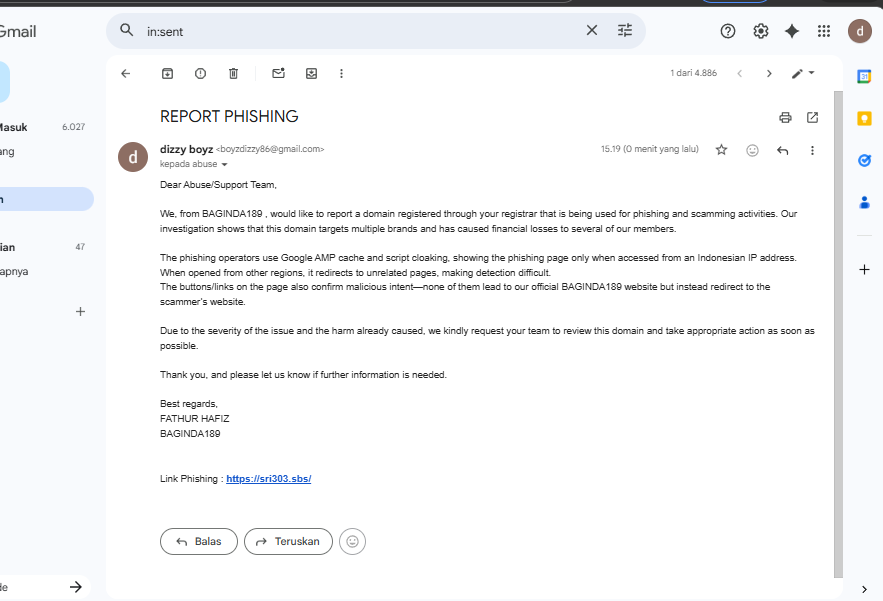Open the toolbar's more options menu
The height and width of the screenshot is (601, 883).
point(341,73)
